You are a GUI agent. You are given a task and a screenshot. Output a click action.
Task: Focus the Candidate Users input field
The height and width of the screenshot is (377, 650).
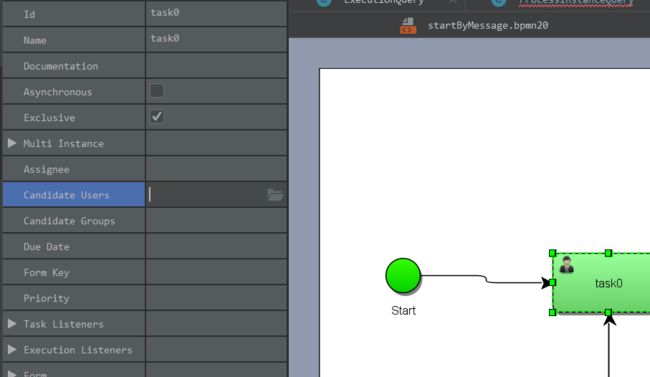(x=206, y=195)
